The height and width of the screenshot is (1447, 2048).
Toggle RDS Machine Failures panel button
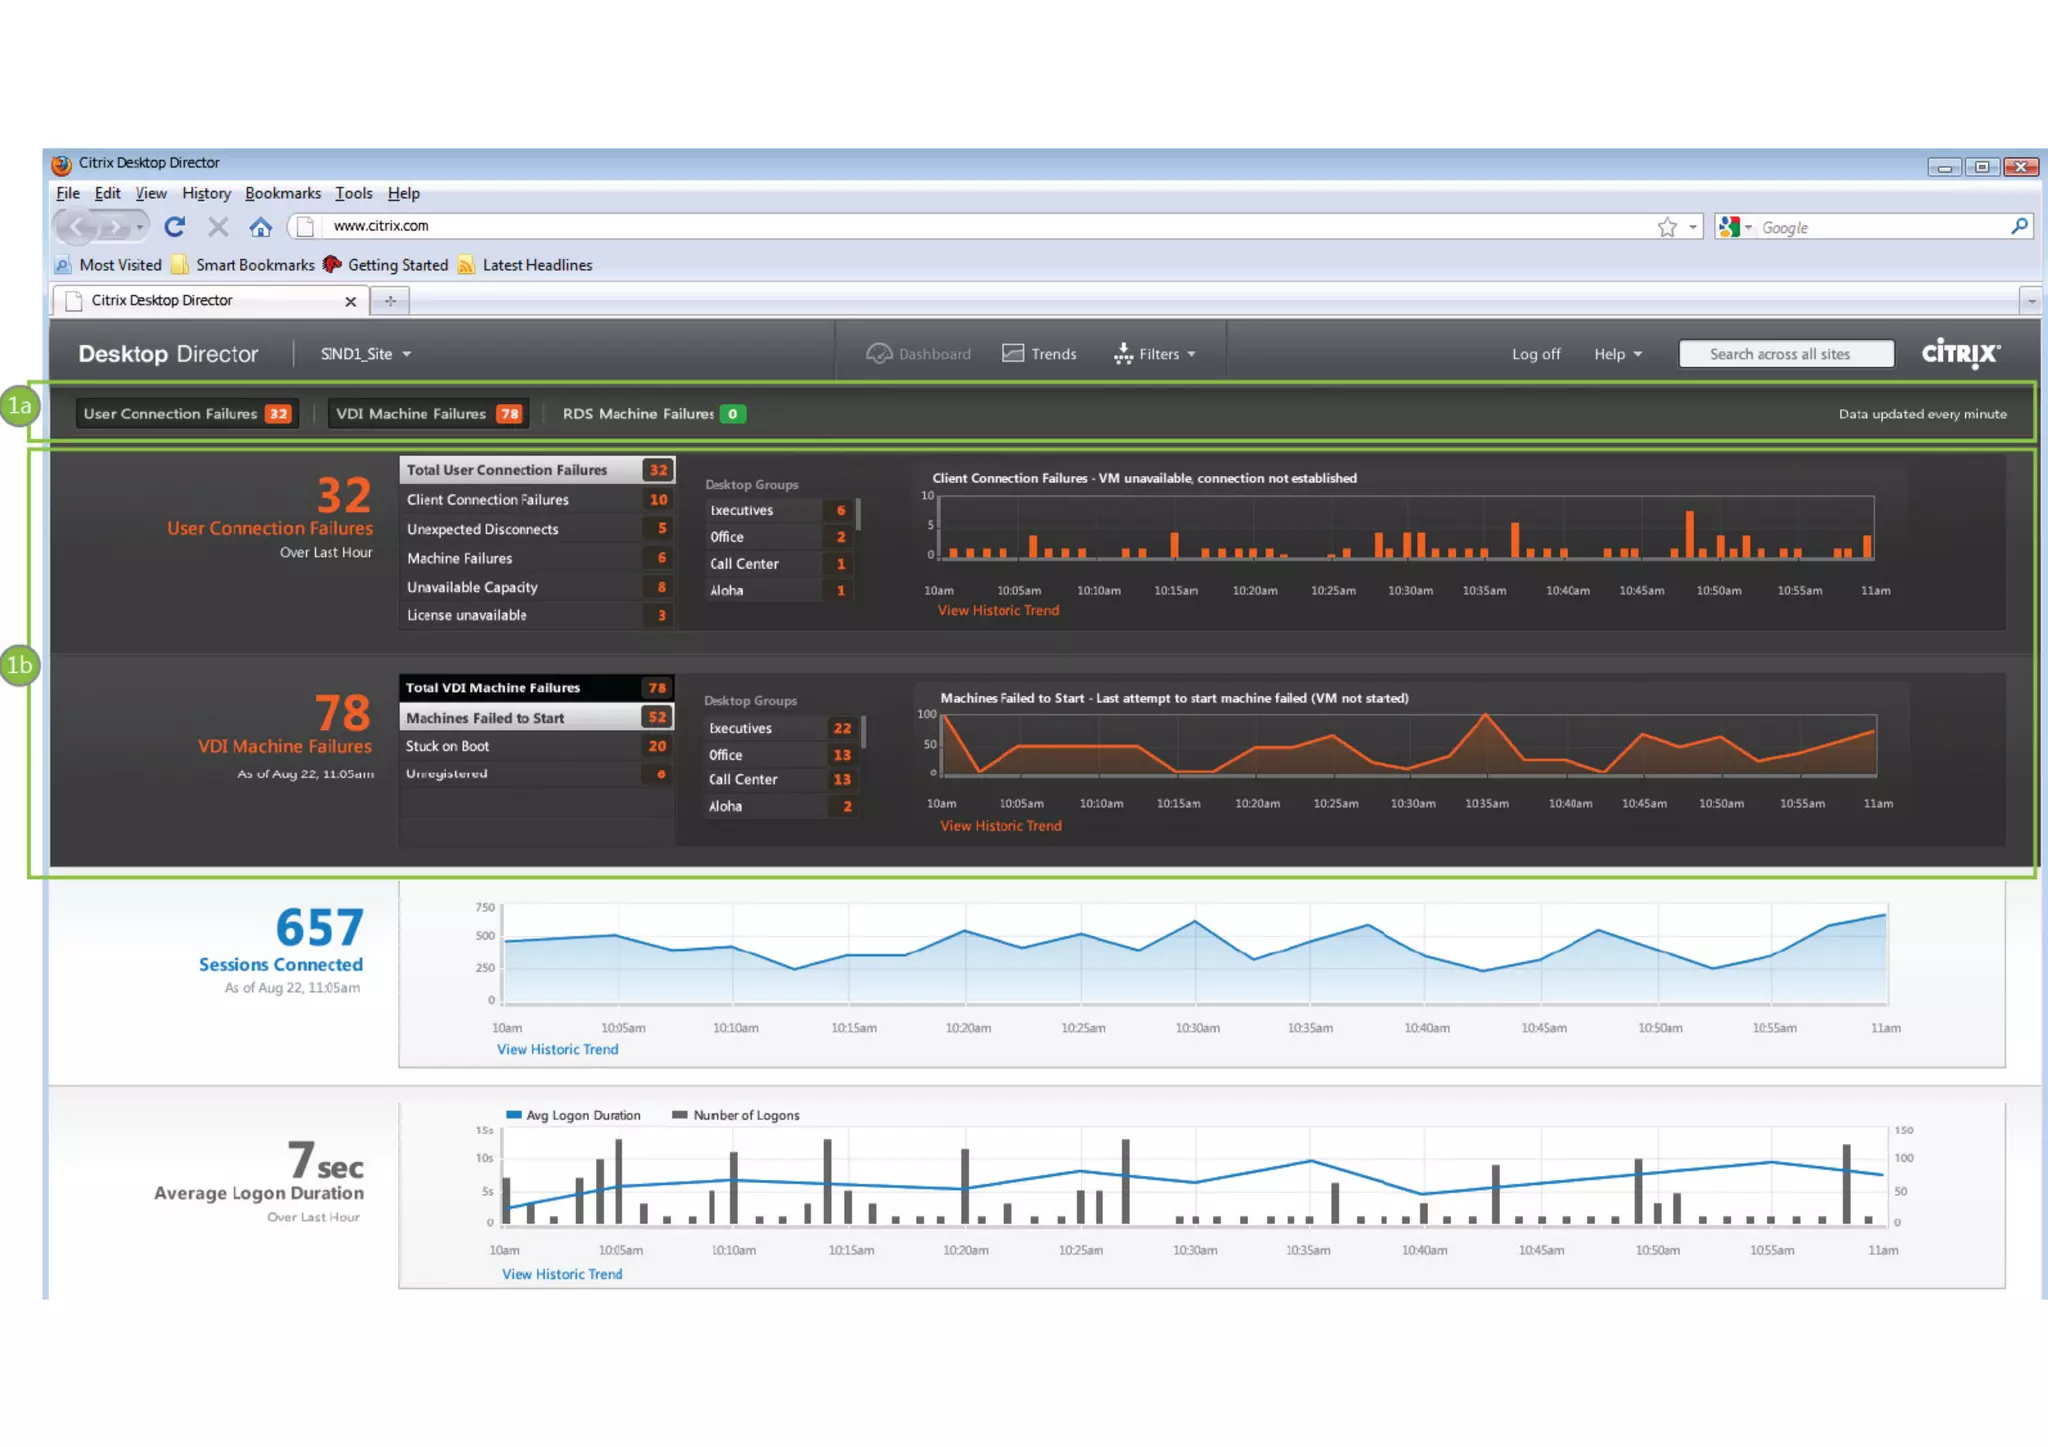click(x=653, y=414)
